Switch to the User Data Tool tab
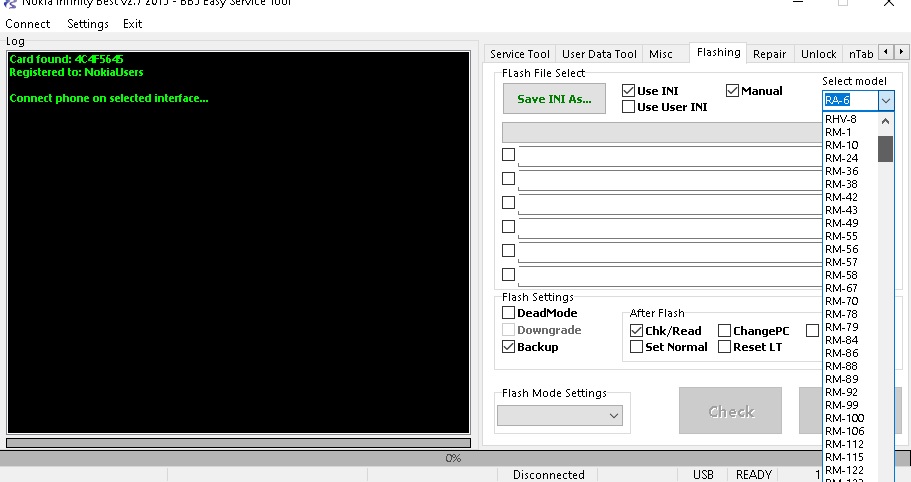 (600, 54)
